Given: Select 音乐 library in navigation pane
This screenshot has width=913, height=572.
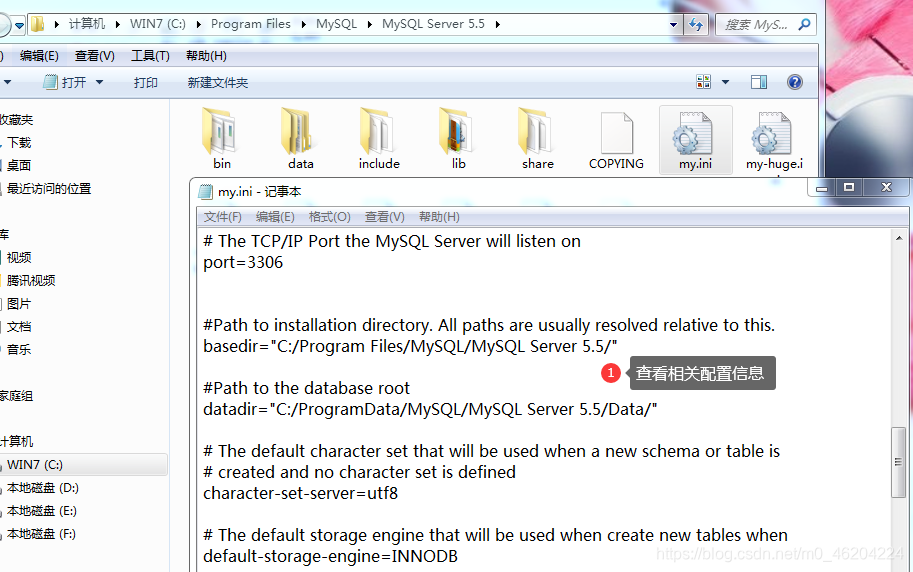Looking at the screenshot, I should [x=19, y=349].
